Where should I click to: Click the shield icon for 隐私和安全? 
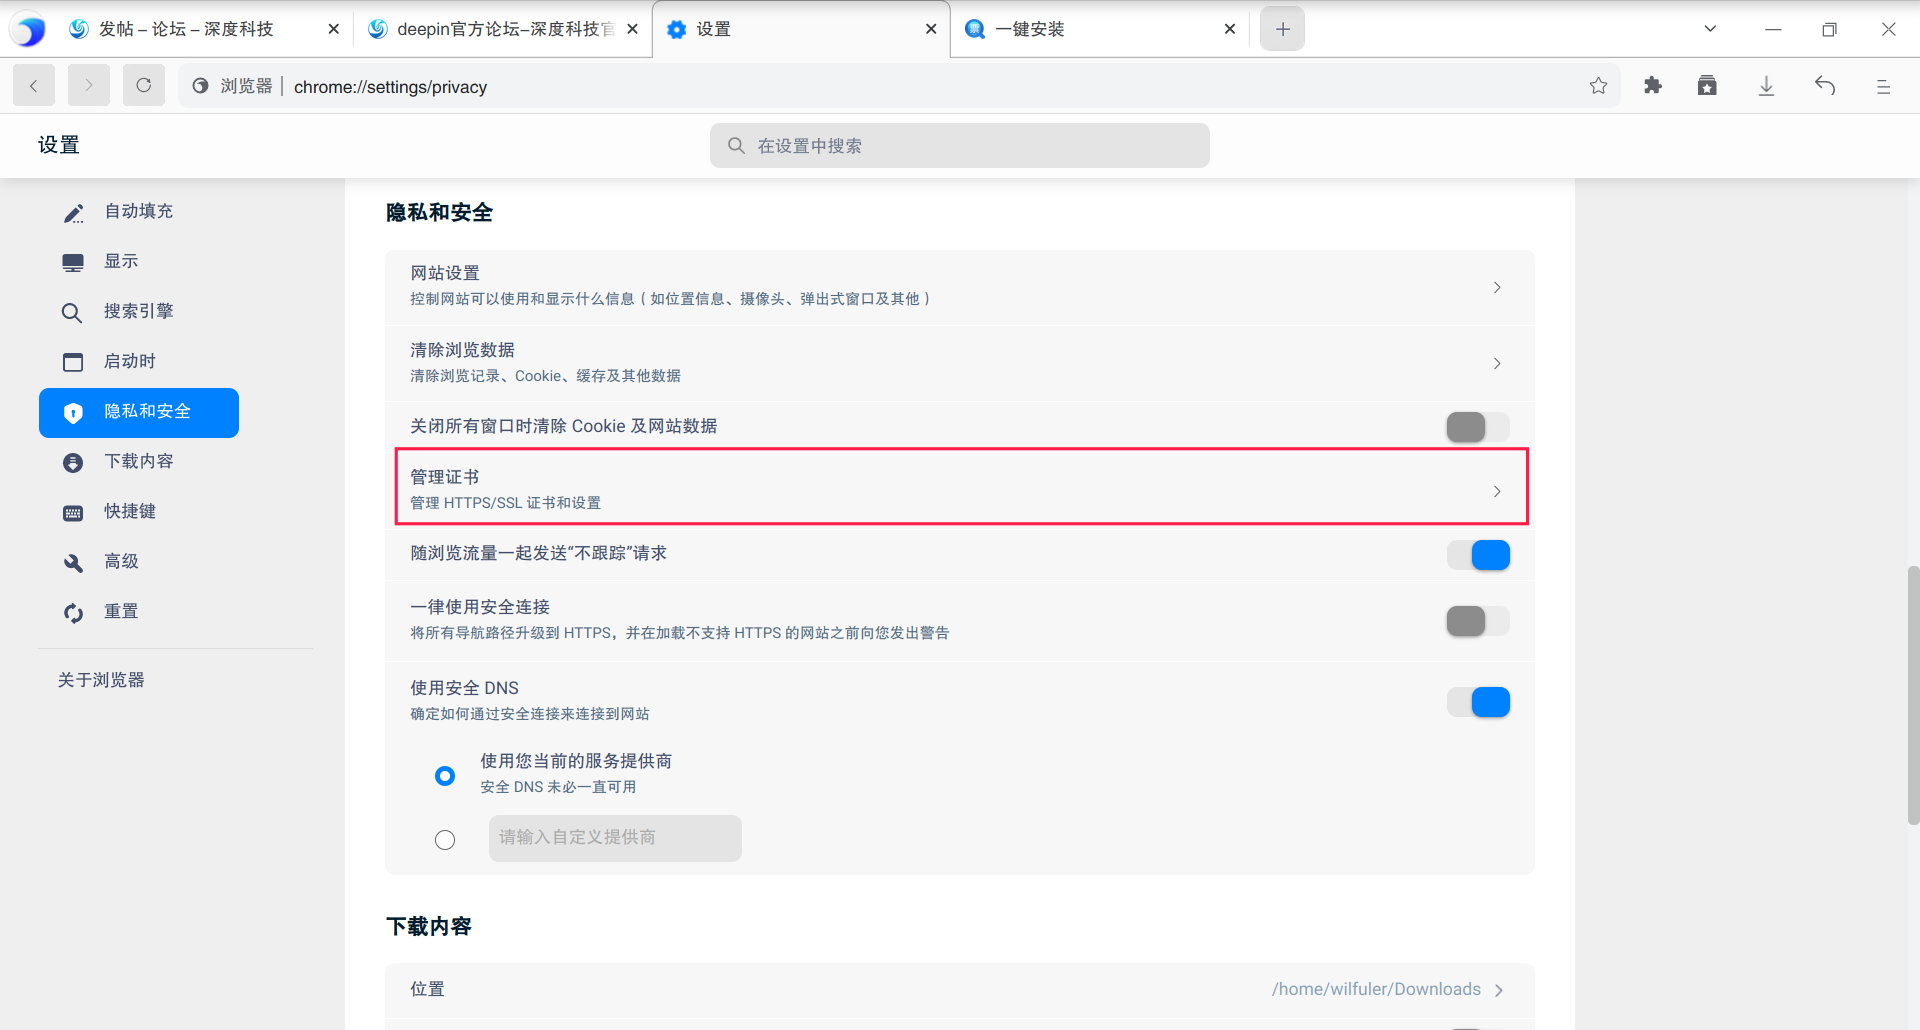[73, 413]
